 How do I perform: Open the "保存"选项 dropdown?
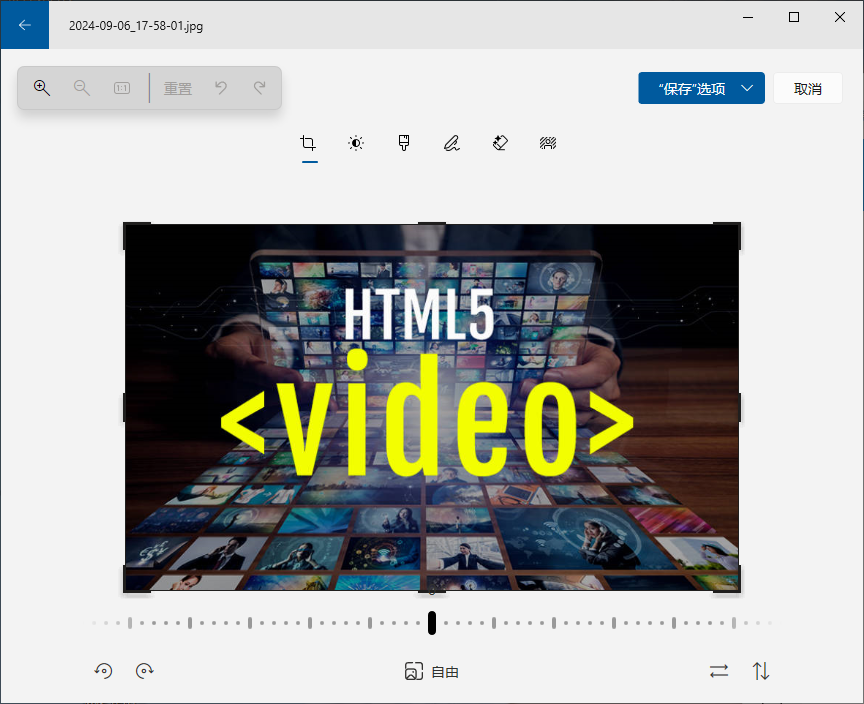click(x=701, y=88)
